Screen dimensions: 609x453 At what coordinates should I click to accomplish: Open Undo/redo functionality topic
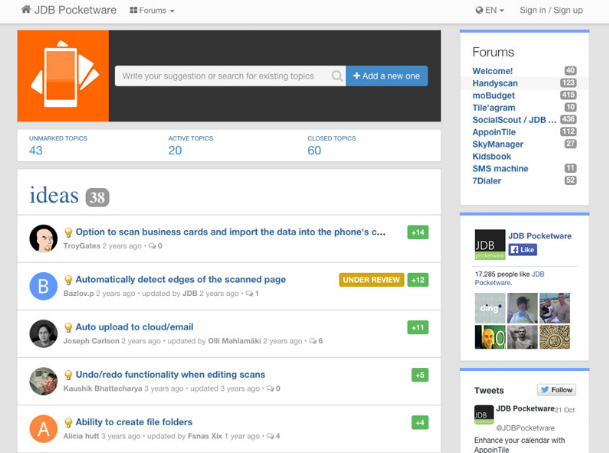pos(170,375)
